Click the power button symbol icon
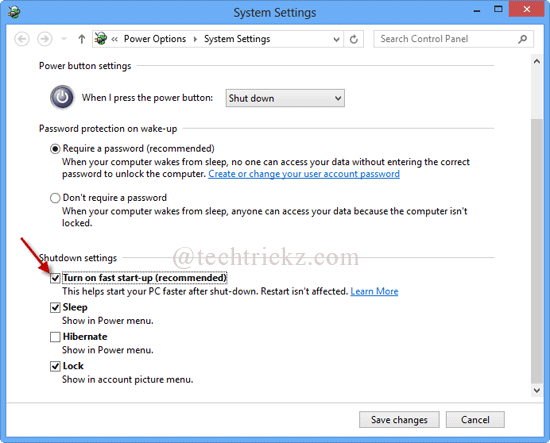Image resolution: width=550 pixels, height=443 pixels. pos(62,97)
